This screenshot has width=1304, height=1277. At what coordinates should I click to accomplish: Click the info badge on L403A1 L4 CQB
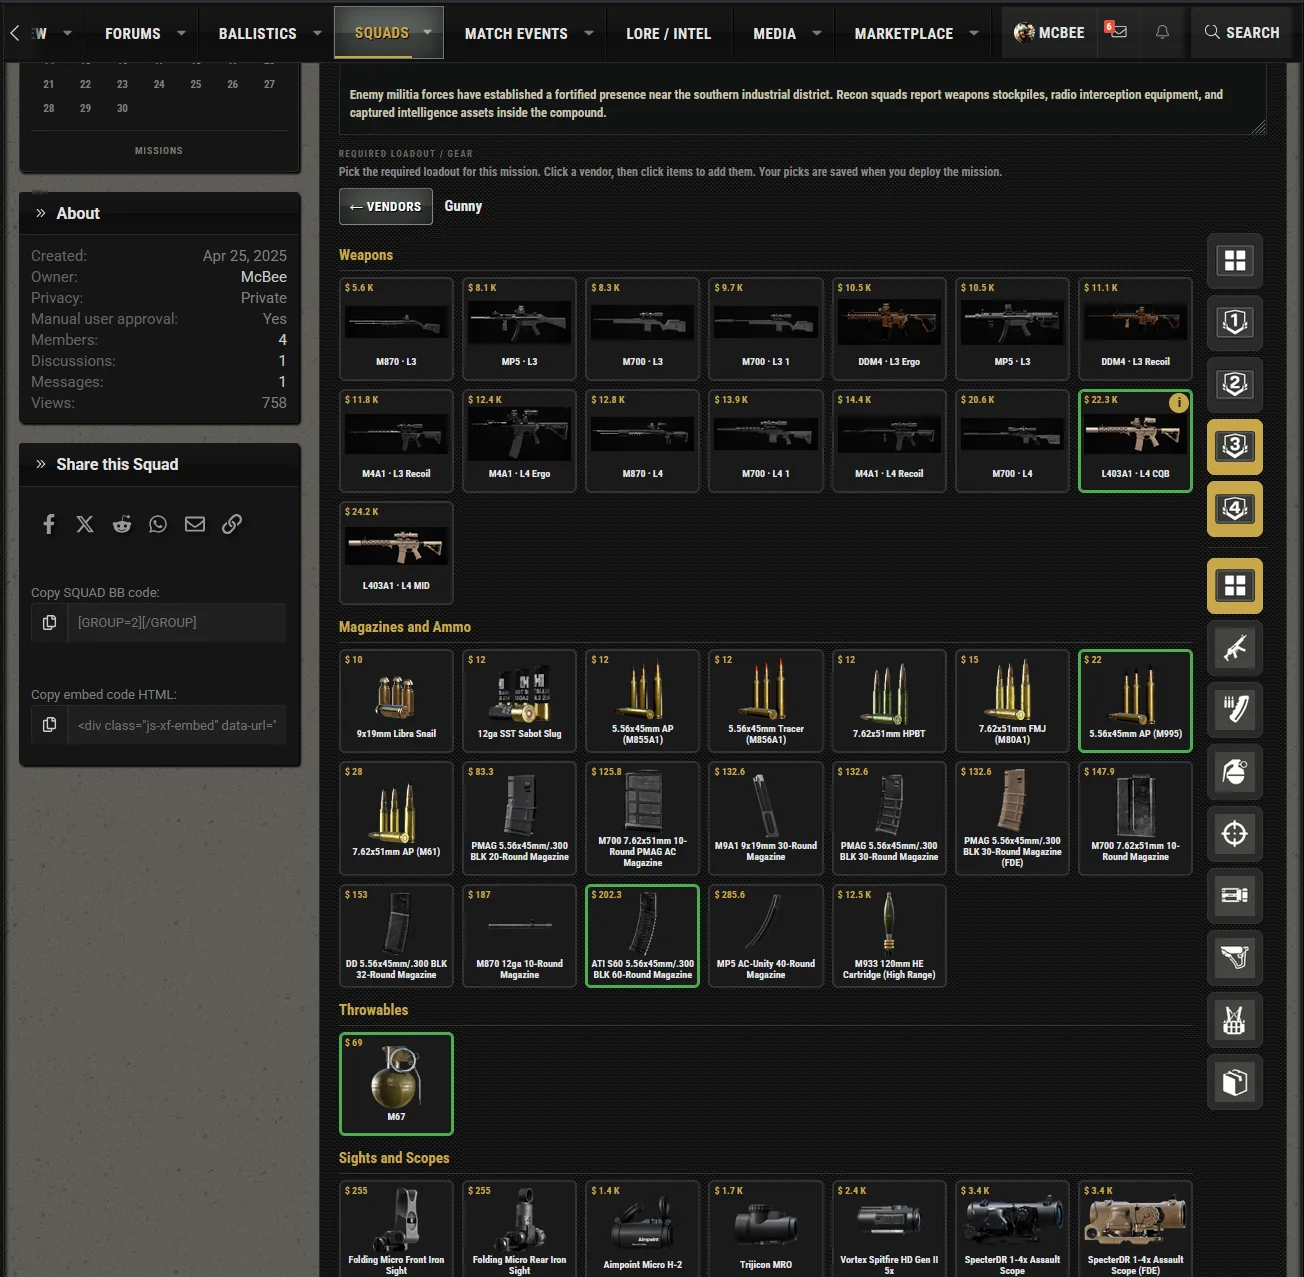click(x=1179, y=403)
